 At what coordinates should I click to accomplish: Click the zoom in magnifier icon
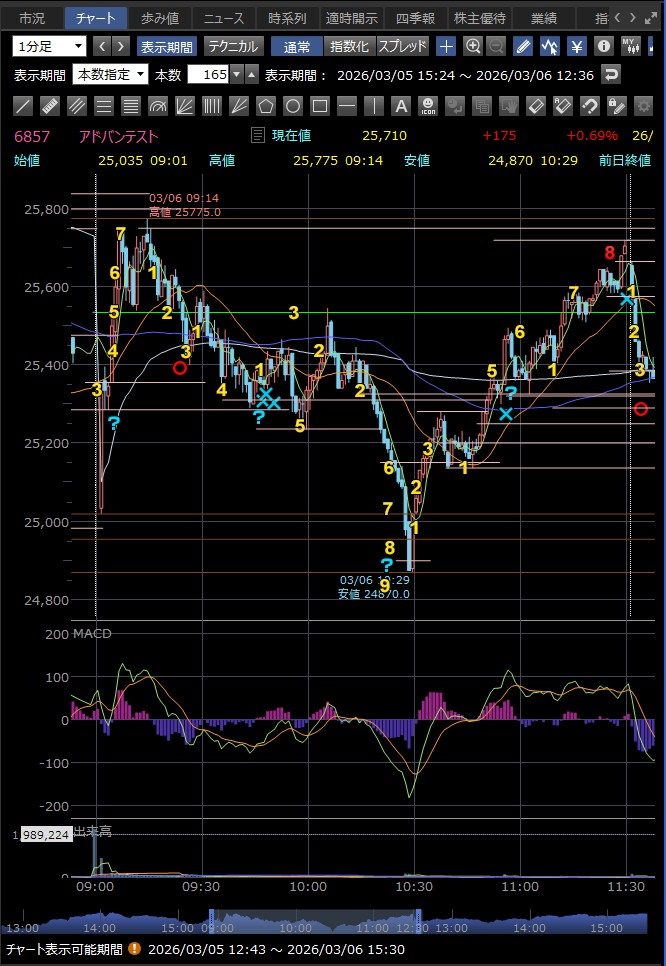(x=472, y=46)
